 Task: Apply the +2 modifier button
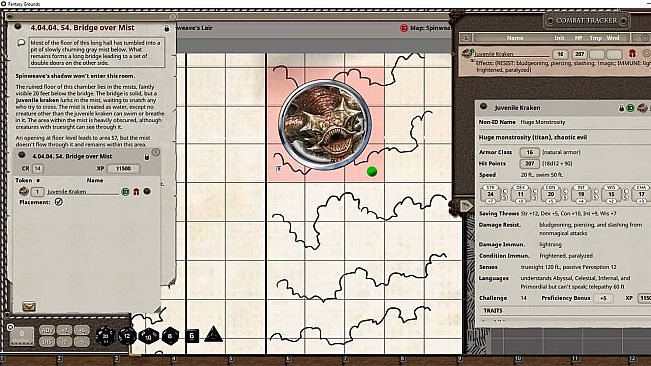tap(64, 330)
